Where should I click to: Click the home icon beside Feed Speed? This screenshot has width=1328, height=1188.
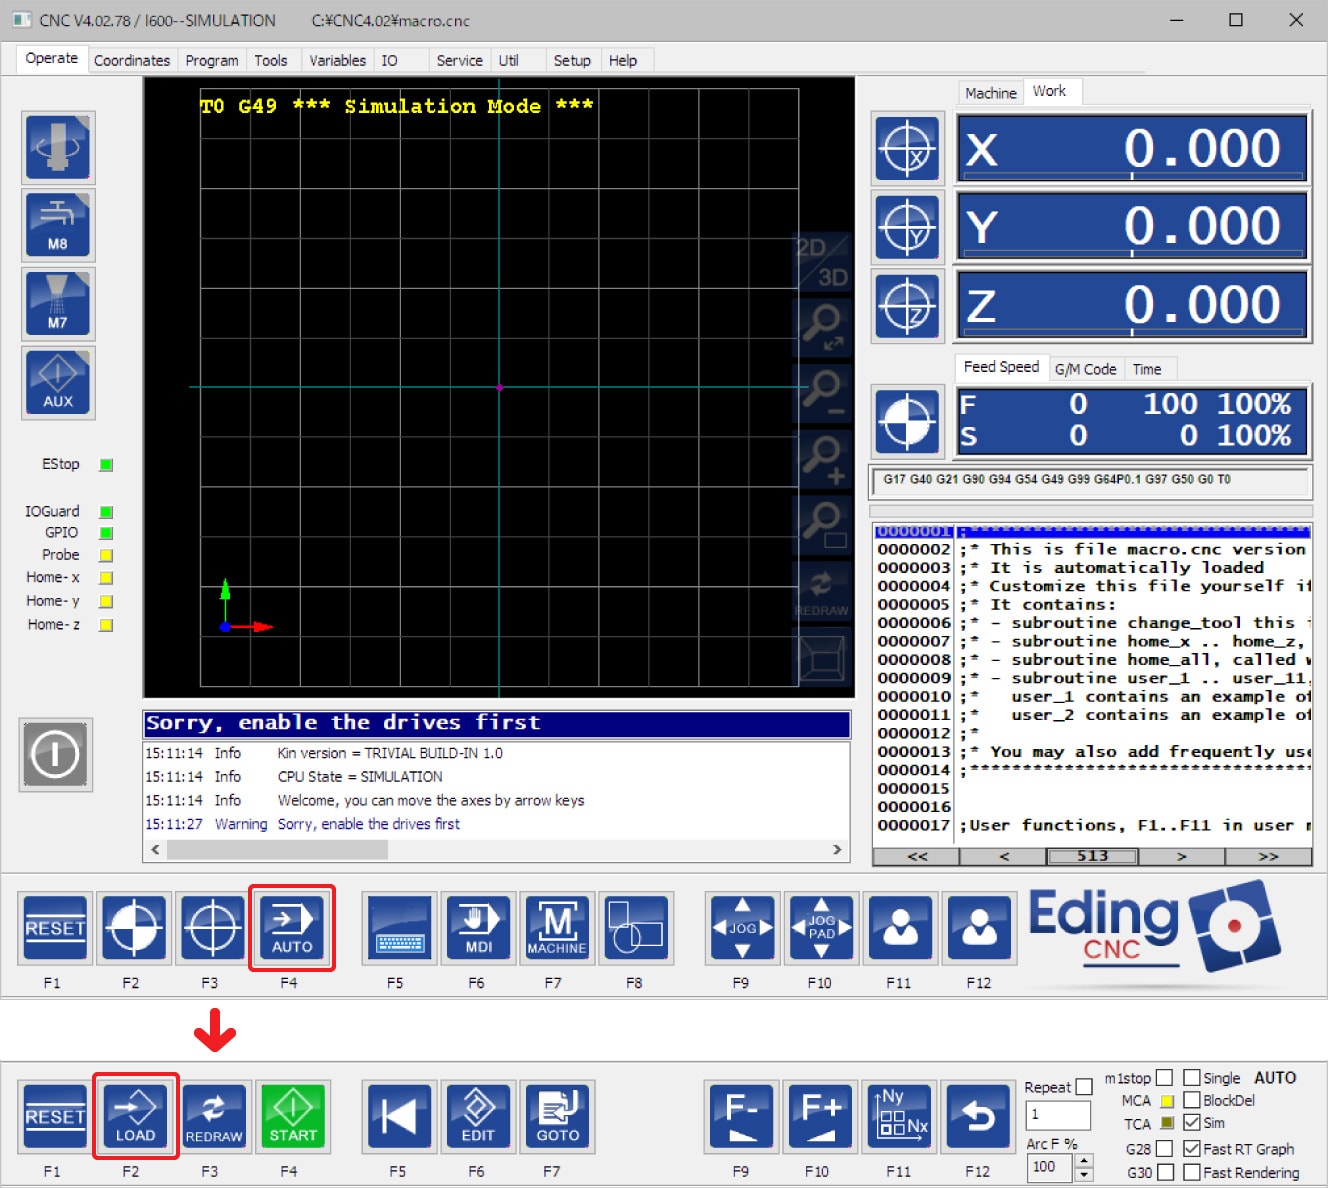907,421
